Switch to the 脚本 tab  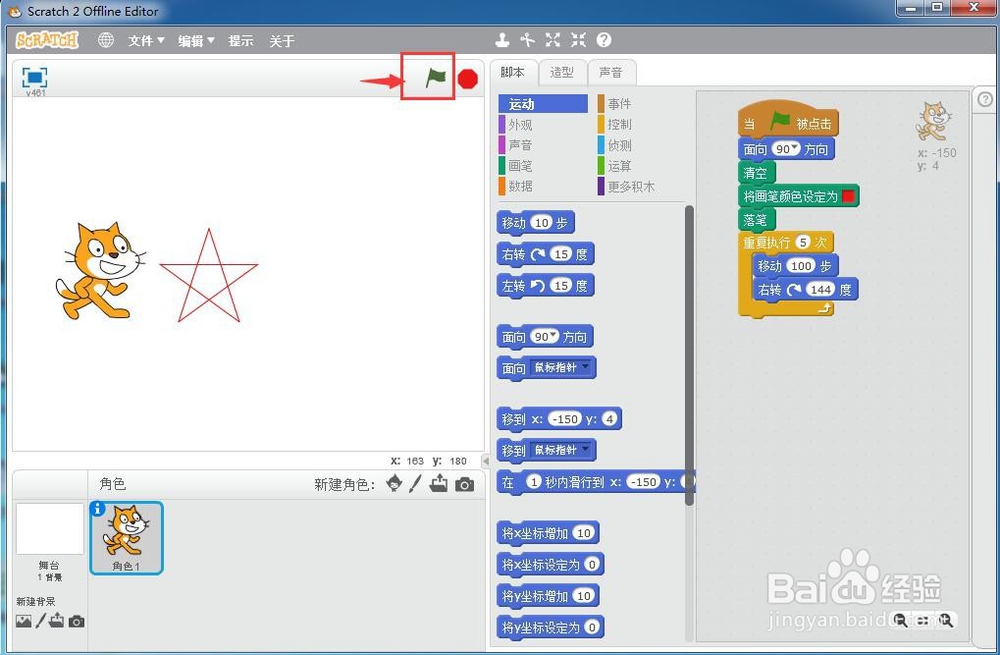tap(513, 72)
